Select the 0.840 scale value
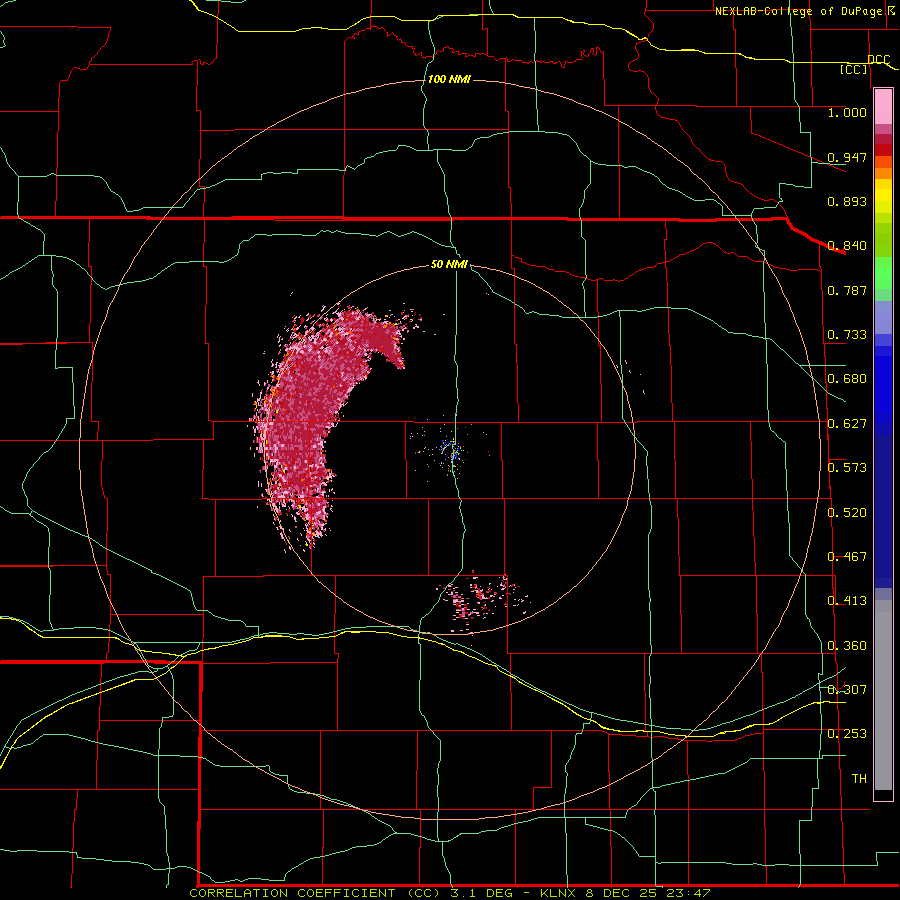 pyautogui.click(x=847, y=246)
